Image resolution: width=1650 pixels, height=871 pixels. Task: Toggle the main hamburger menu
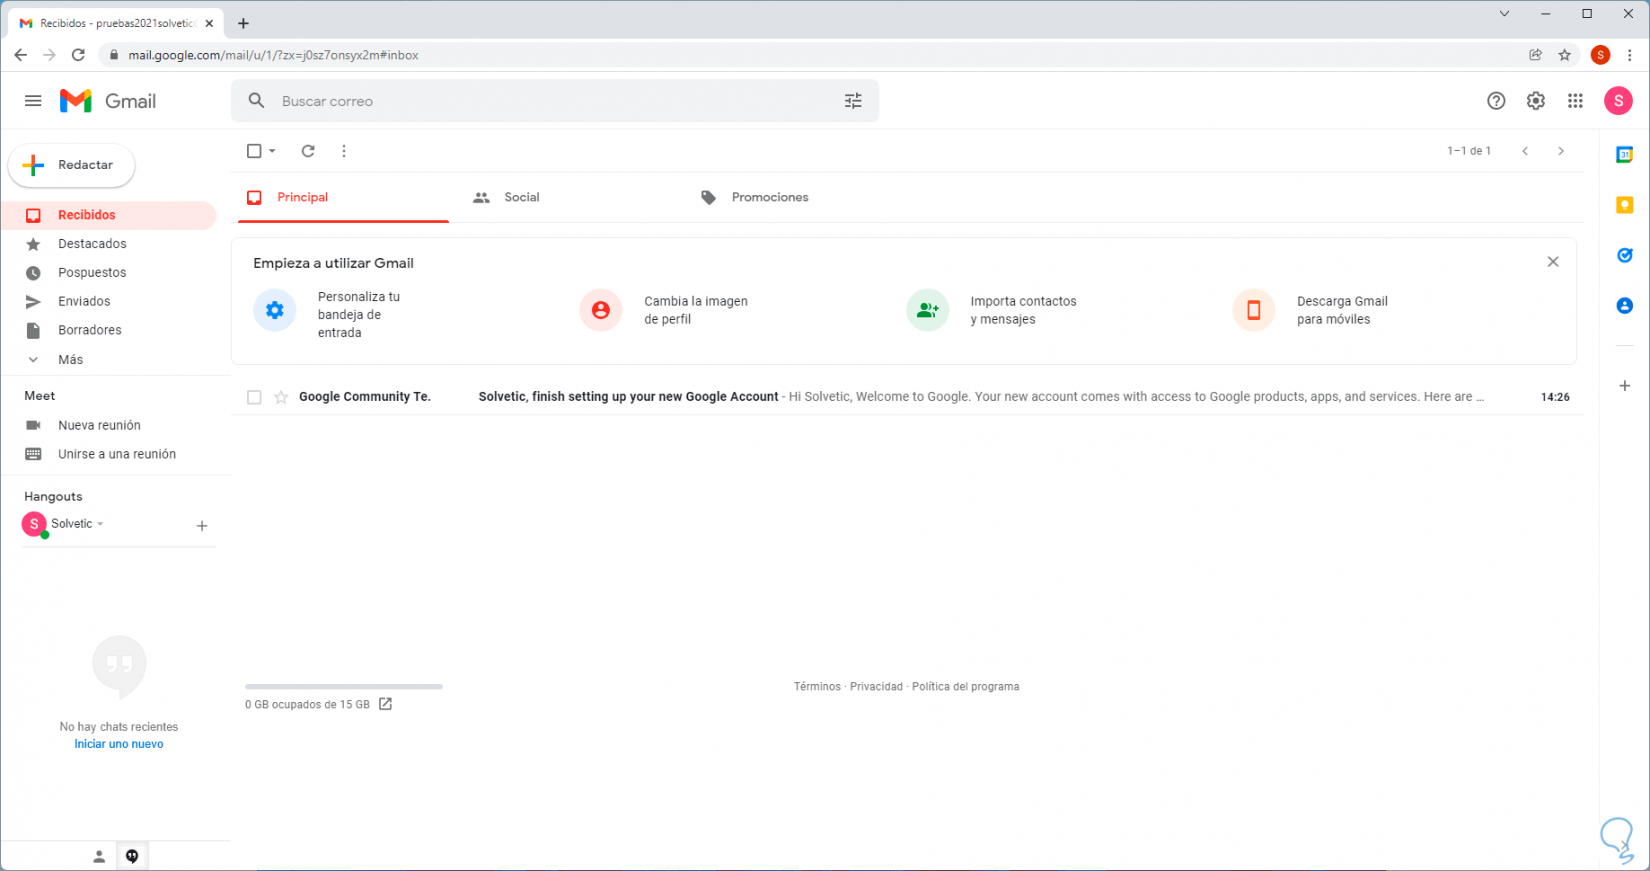tap(33, 101)
